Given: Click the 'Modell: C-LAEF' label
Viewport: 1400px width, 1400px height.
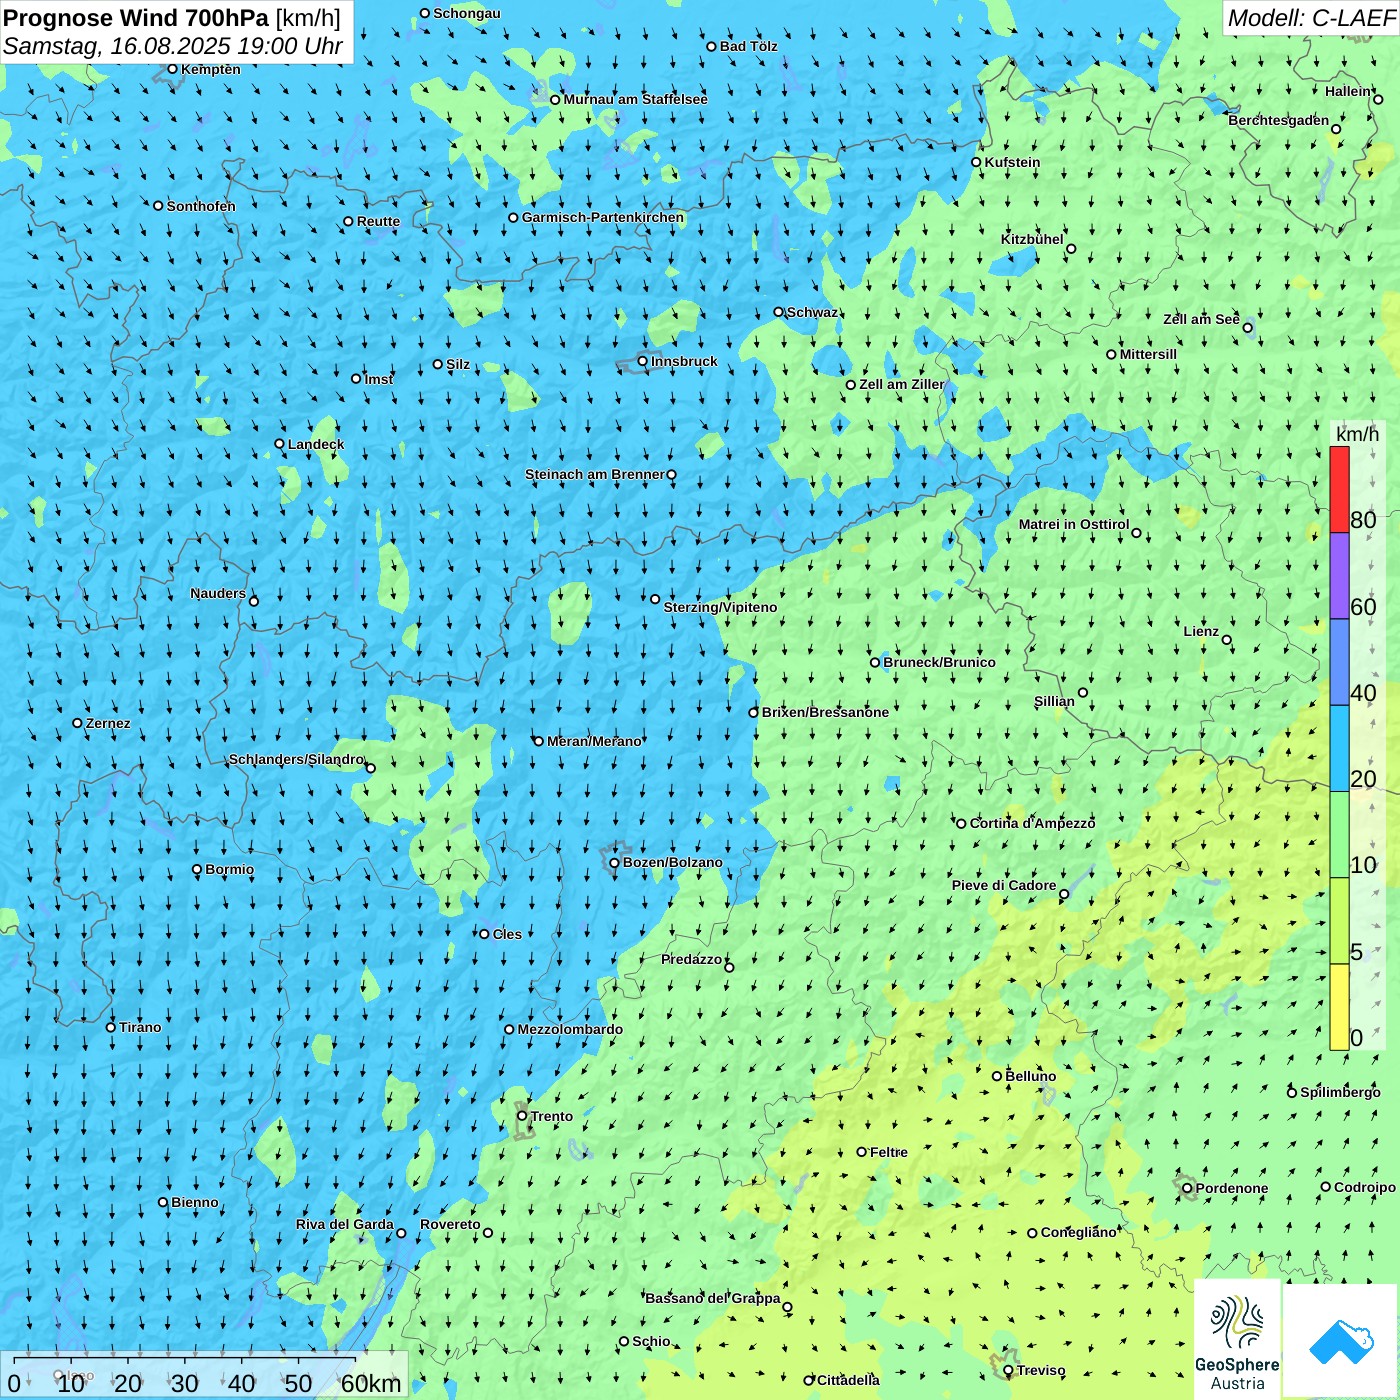Looking at the screenshot, I should pyautogui.click(x=1311, y=18).
